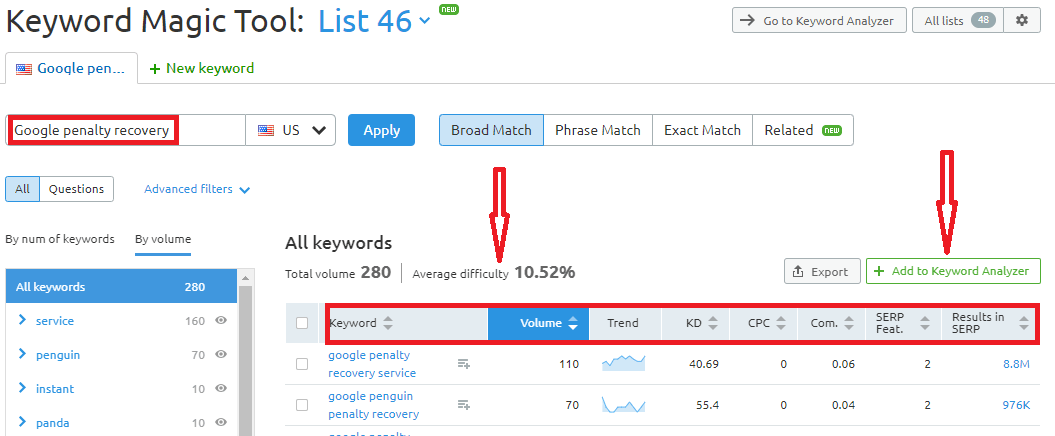Click the keyword groups scrollbar
The width and height of the screenshot is (1055, 436).
246,360
